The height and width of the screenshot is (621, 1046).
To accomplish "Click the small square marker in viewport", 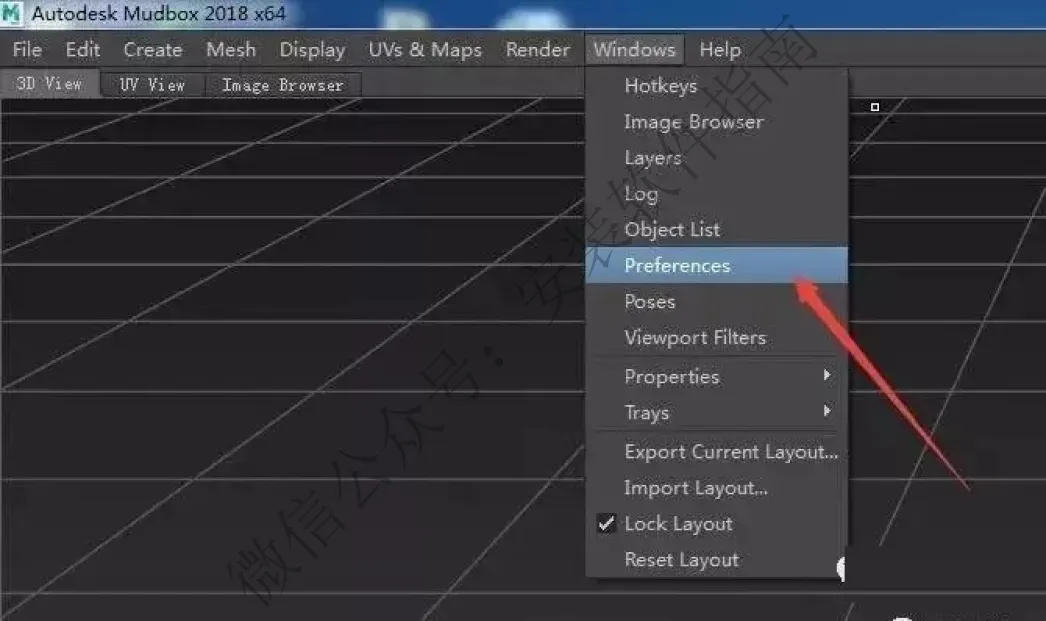I will pos(875,107).
